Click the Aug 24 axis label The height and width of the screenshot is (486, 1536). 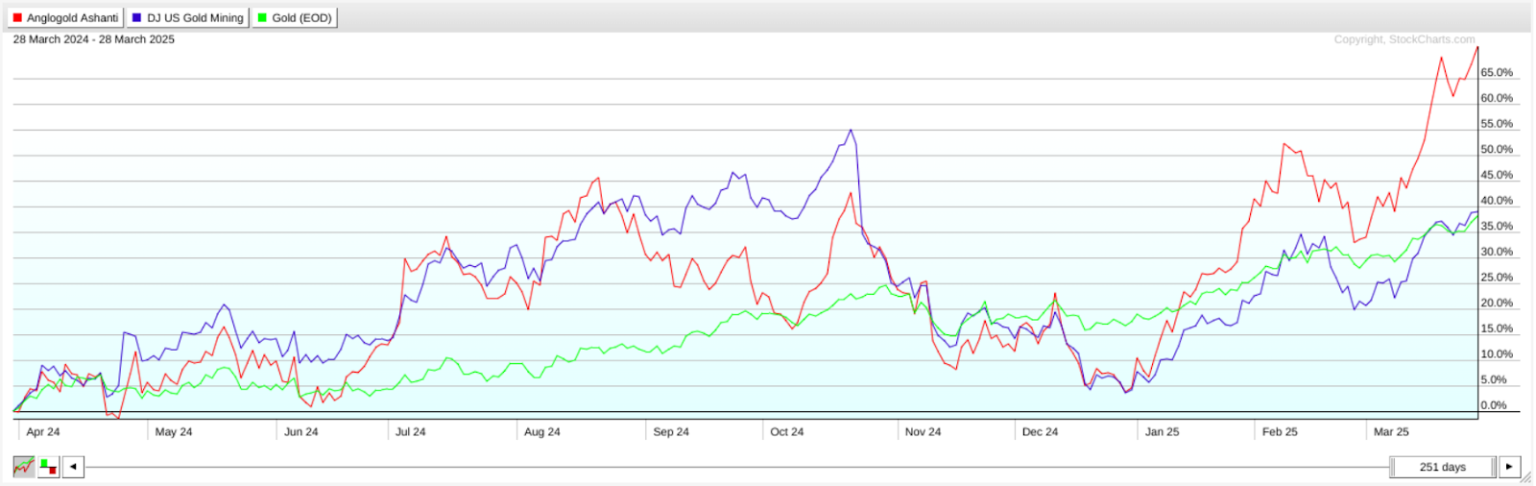tap(541, 432)
